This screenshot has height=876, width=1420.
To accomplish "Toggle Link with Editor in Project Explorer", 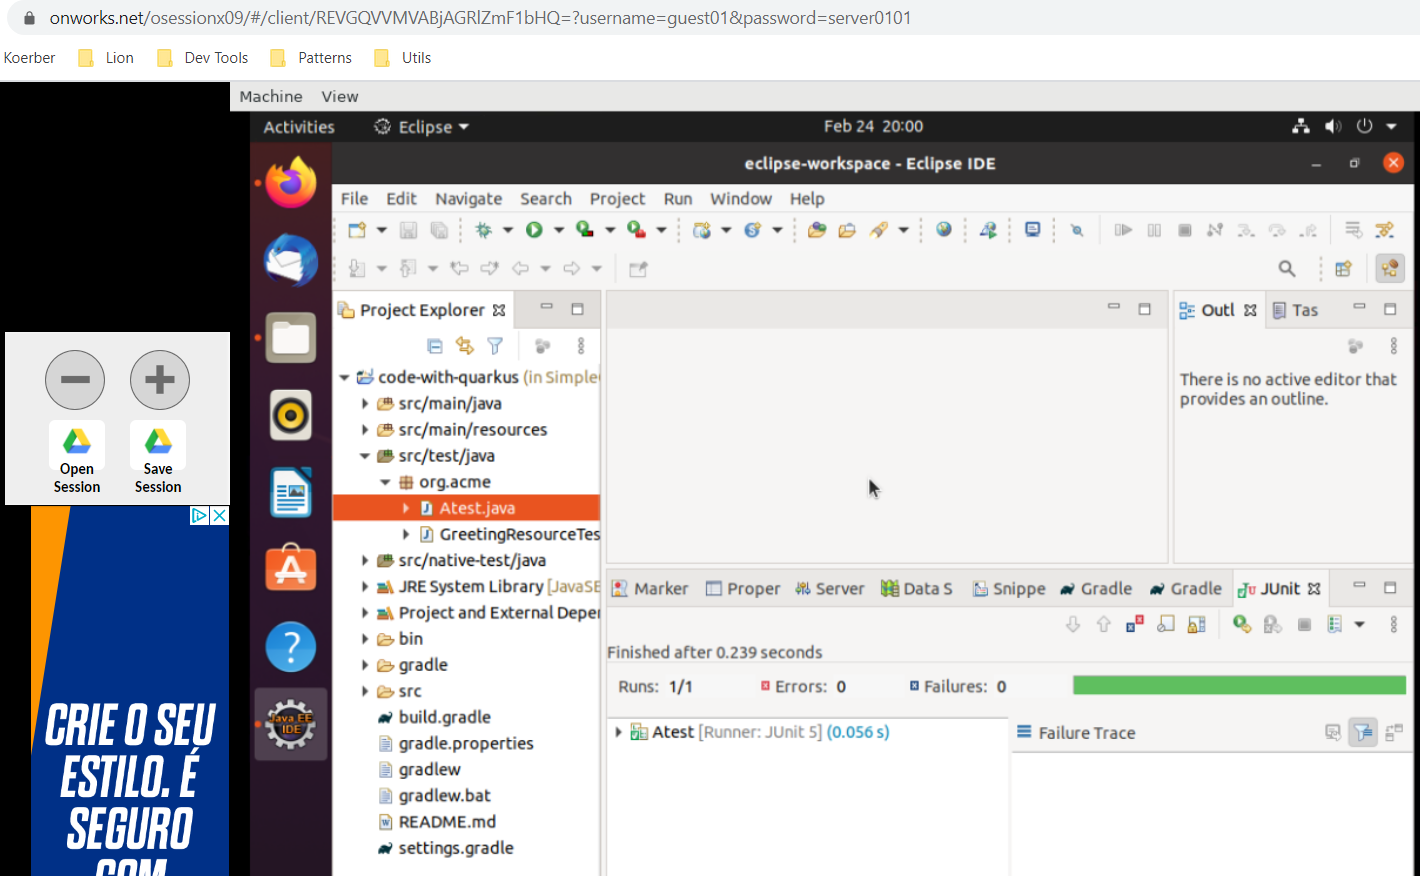I will [x=464, y=346].
